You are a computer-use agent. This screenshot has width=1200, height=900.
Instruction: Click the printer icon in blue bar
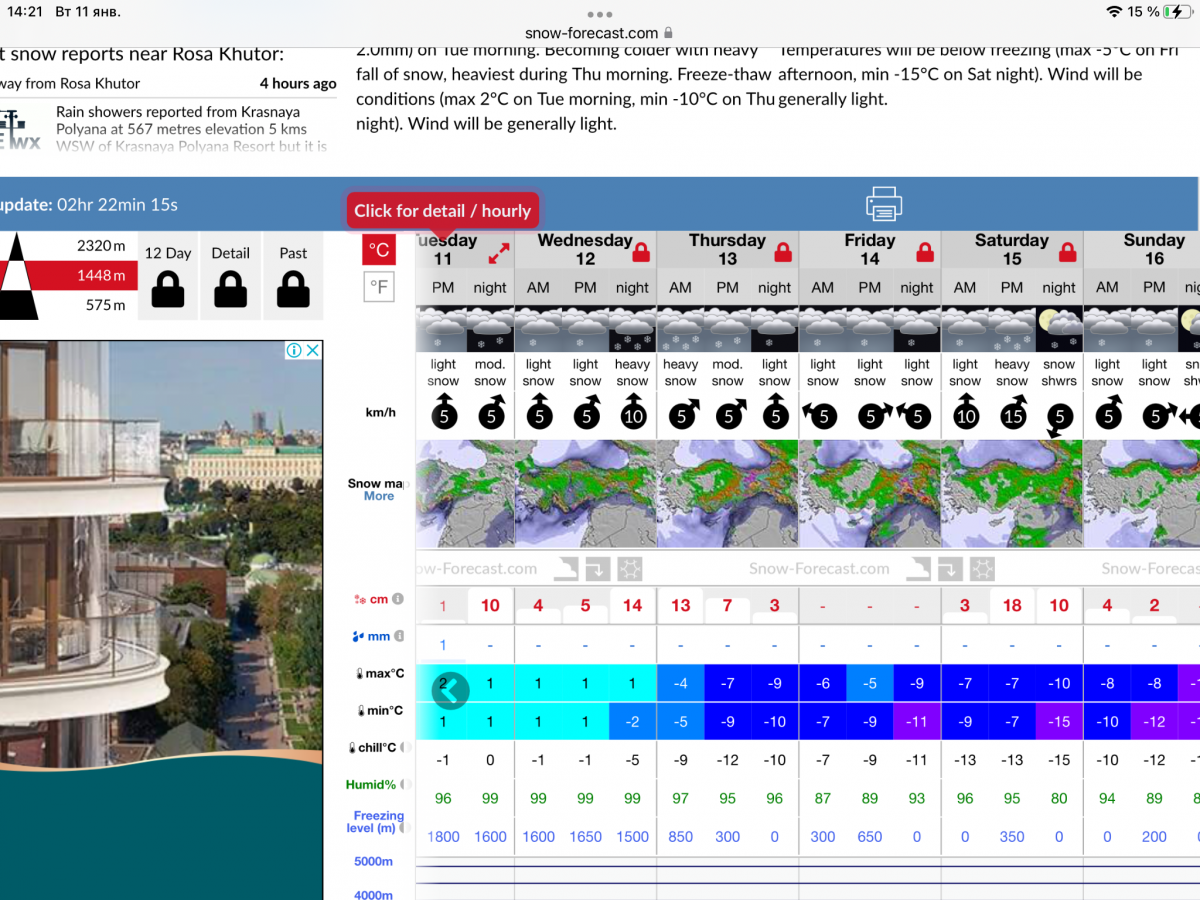(x=884, y=204)
